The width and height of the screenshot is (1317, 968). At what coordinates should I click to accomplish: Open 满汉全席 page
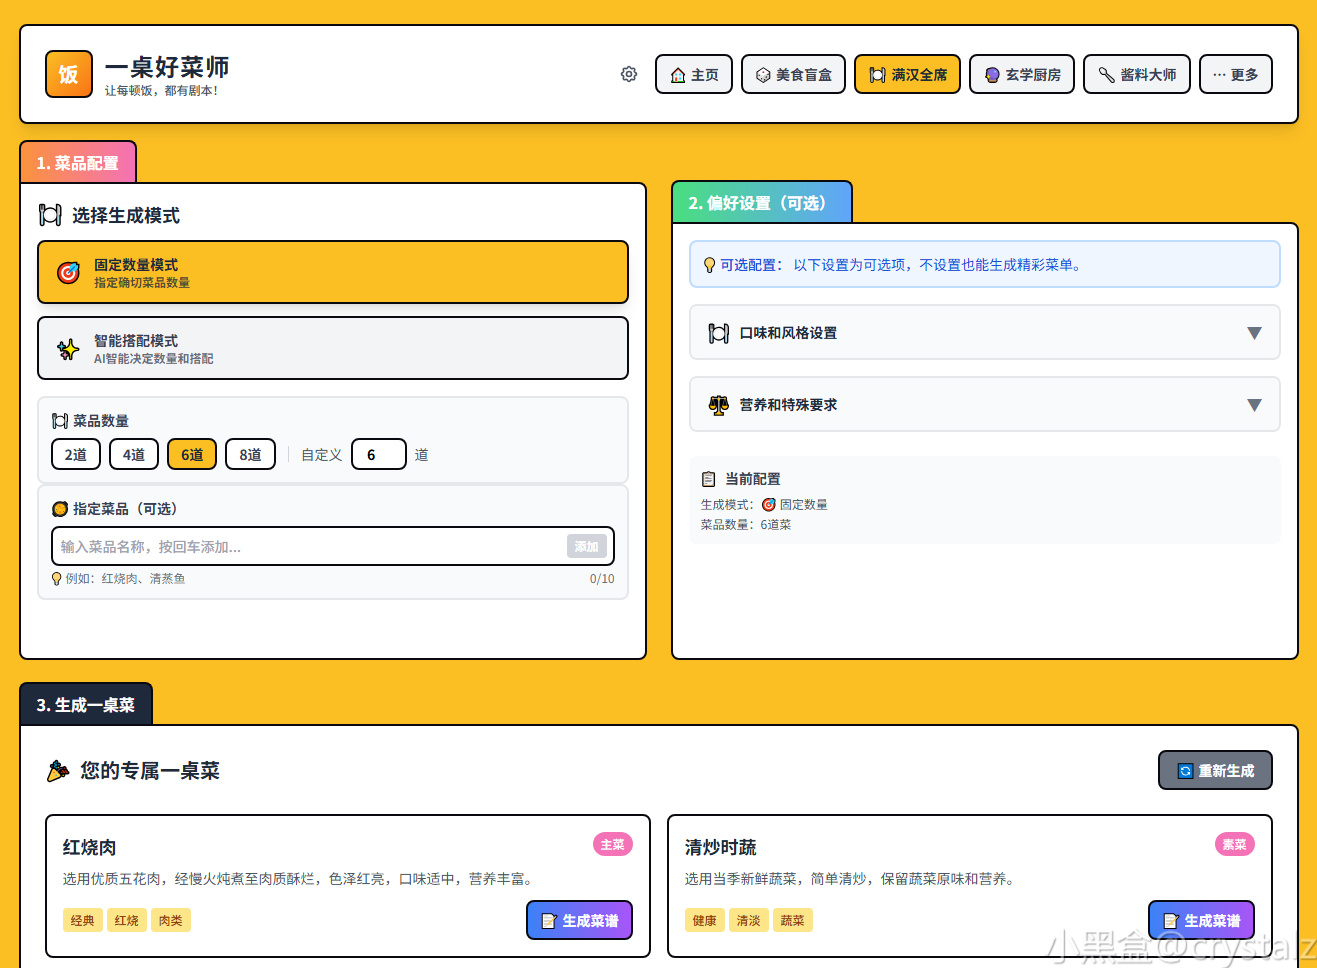908,74
